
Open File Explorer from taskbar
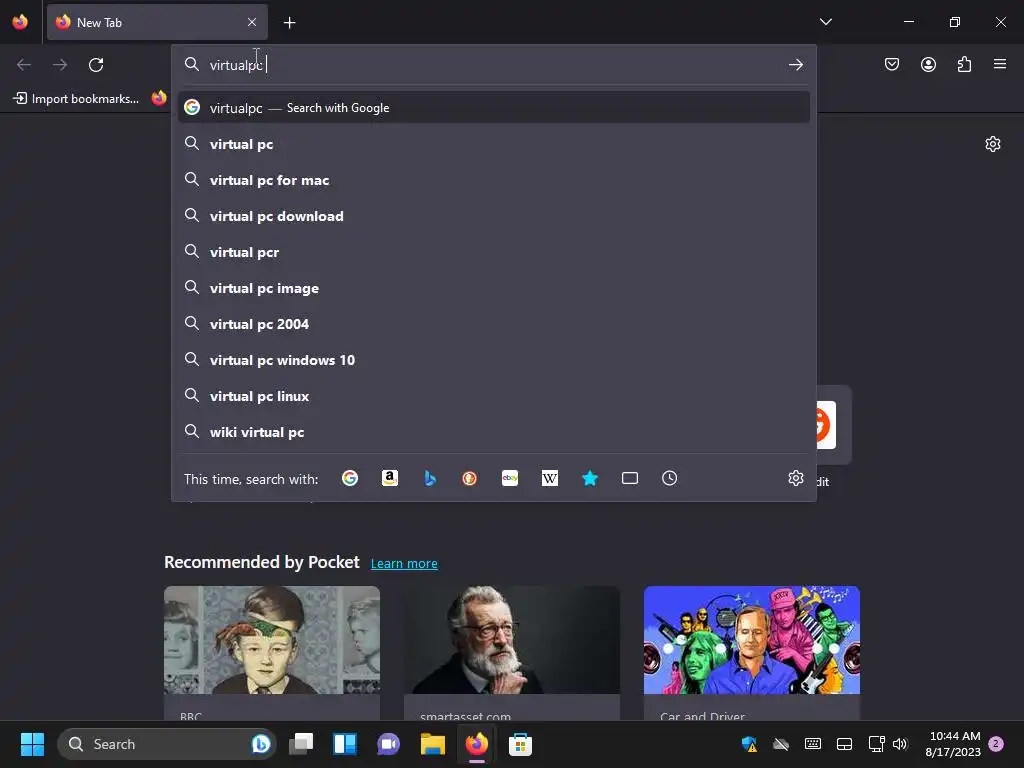point(432,744)
